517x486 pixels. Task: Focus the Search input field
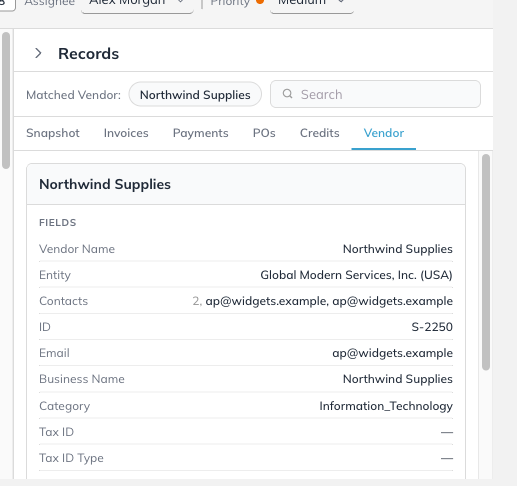coord(375,94)
